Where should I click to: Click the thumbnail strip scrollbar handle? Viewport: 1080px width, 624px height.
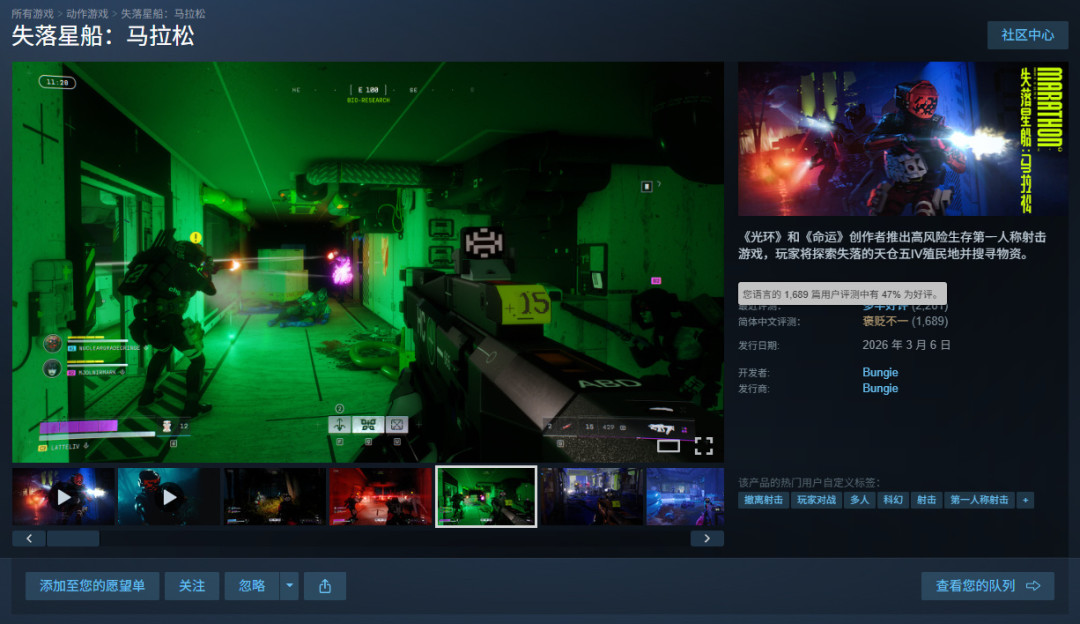click(72, 539)
